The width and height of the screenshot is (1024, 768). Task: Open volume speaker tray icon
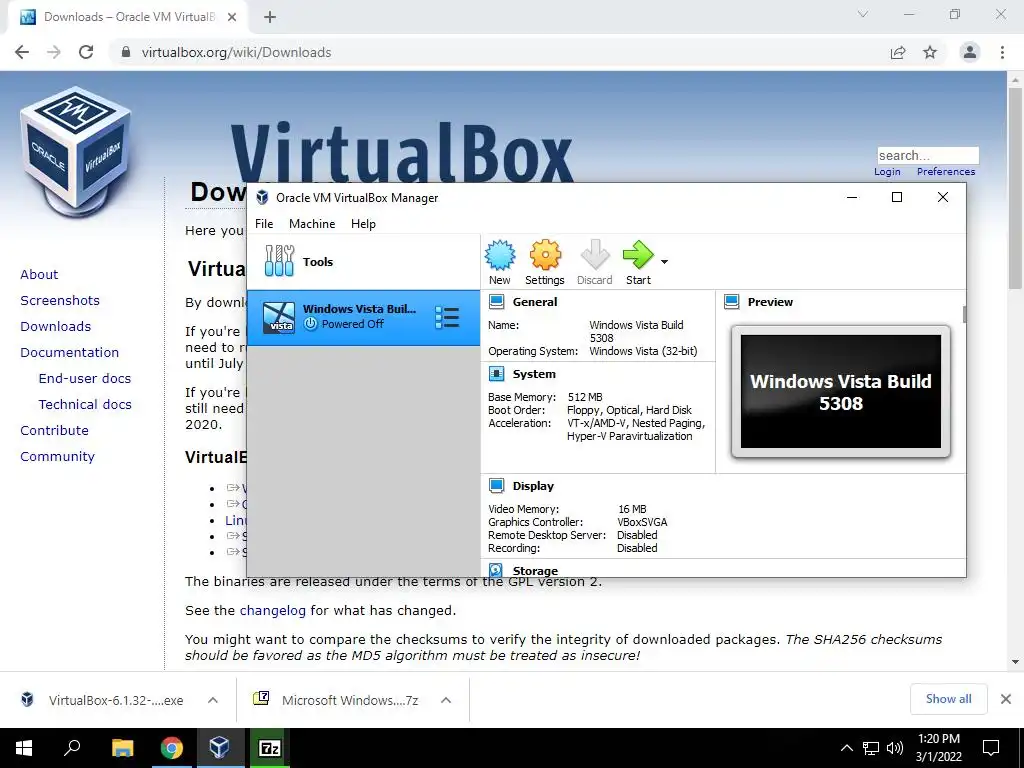click(x=895, y=748)
